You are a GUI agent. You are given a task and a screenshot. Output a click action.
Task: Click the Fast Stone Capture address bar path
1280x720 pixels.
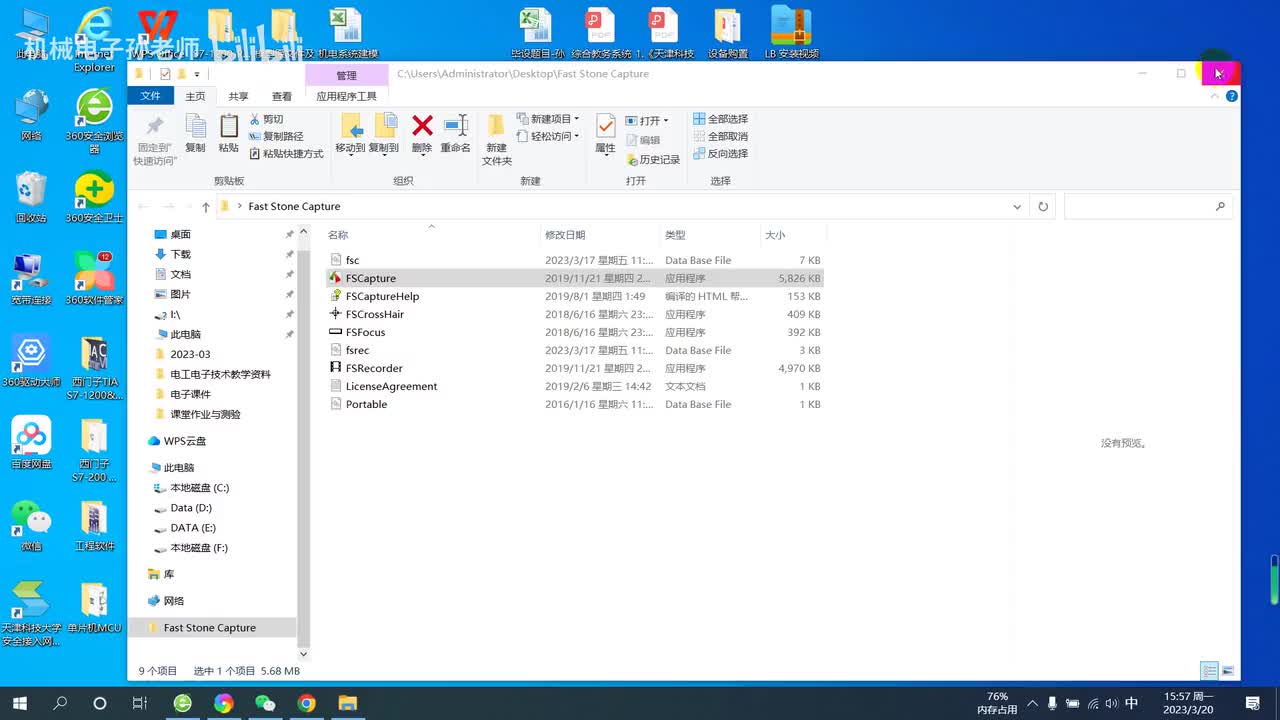point(294,207)
